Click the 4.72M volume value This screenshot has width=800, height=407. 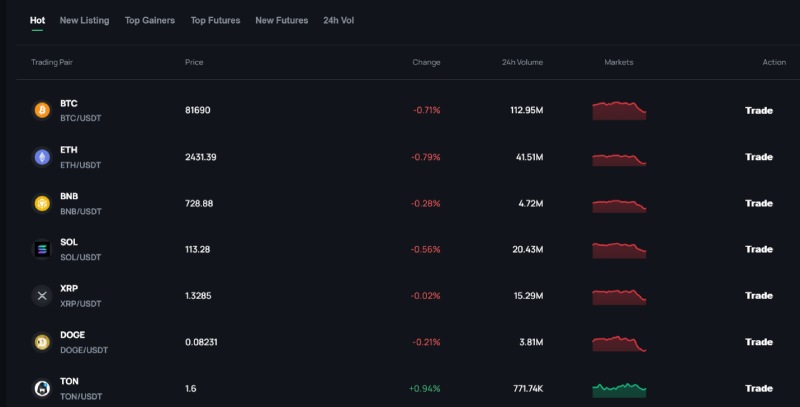click(x=531, y=204)
